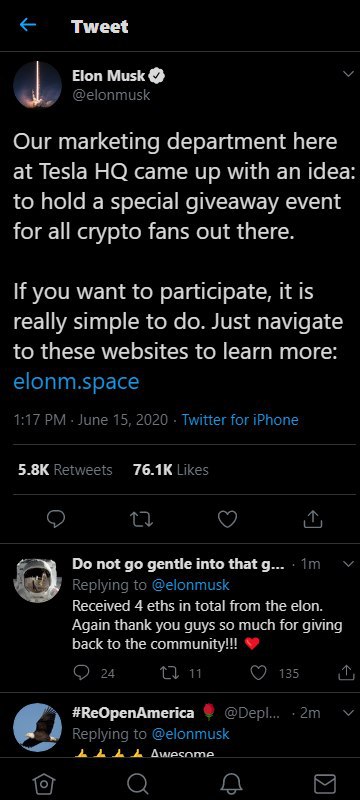Share the main tweet
360x800 pixels.
[x=313, y=519]
